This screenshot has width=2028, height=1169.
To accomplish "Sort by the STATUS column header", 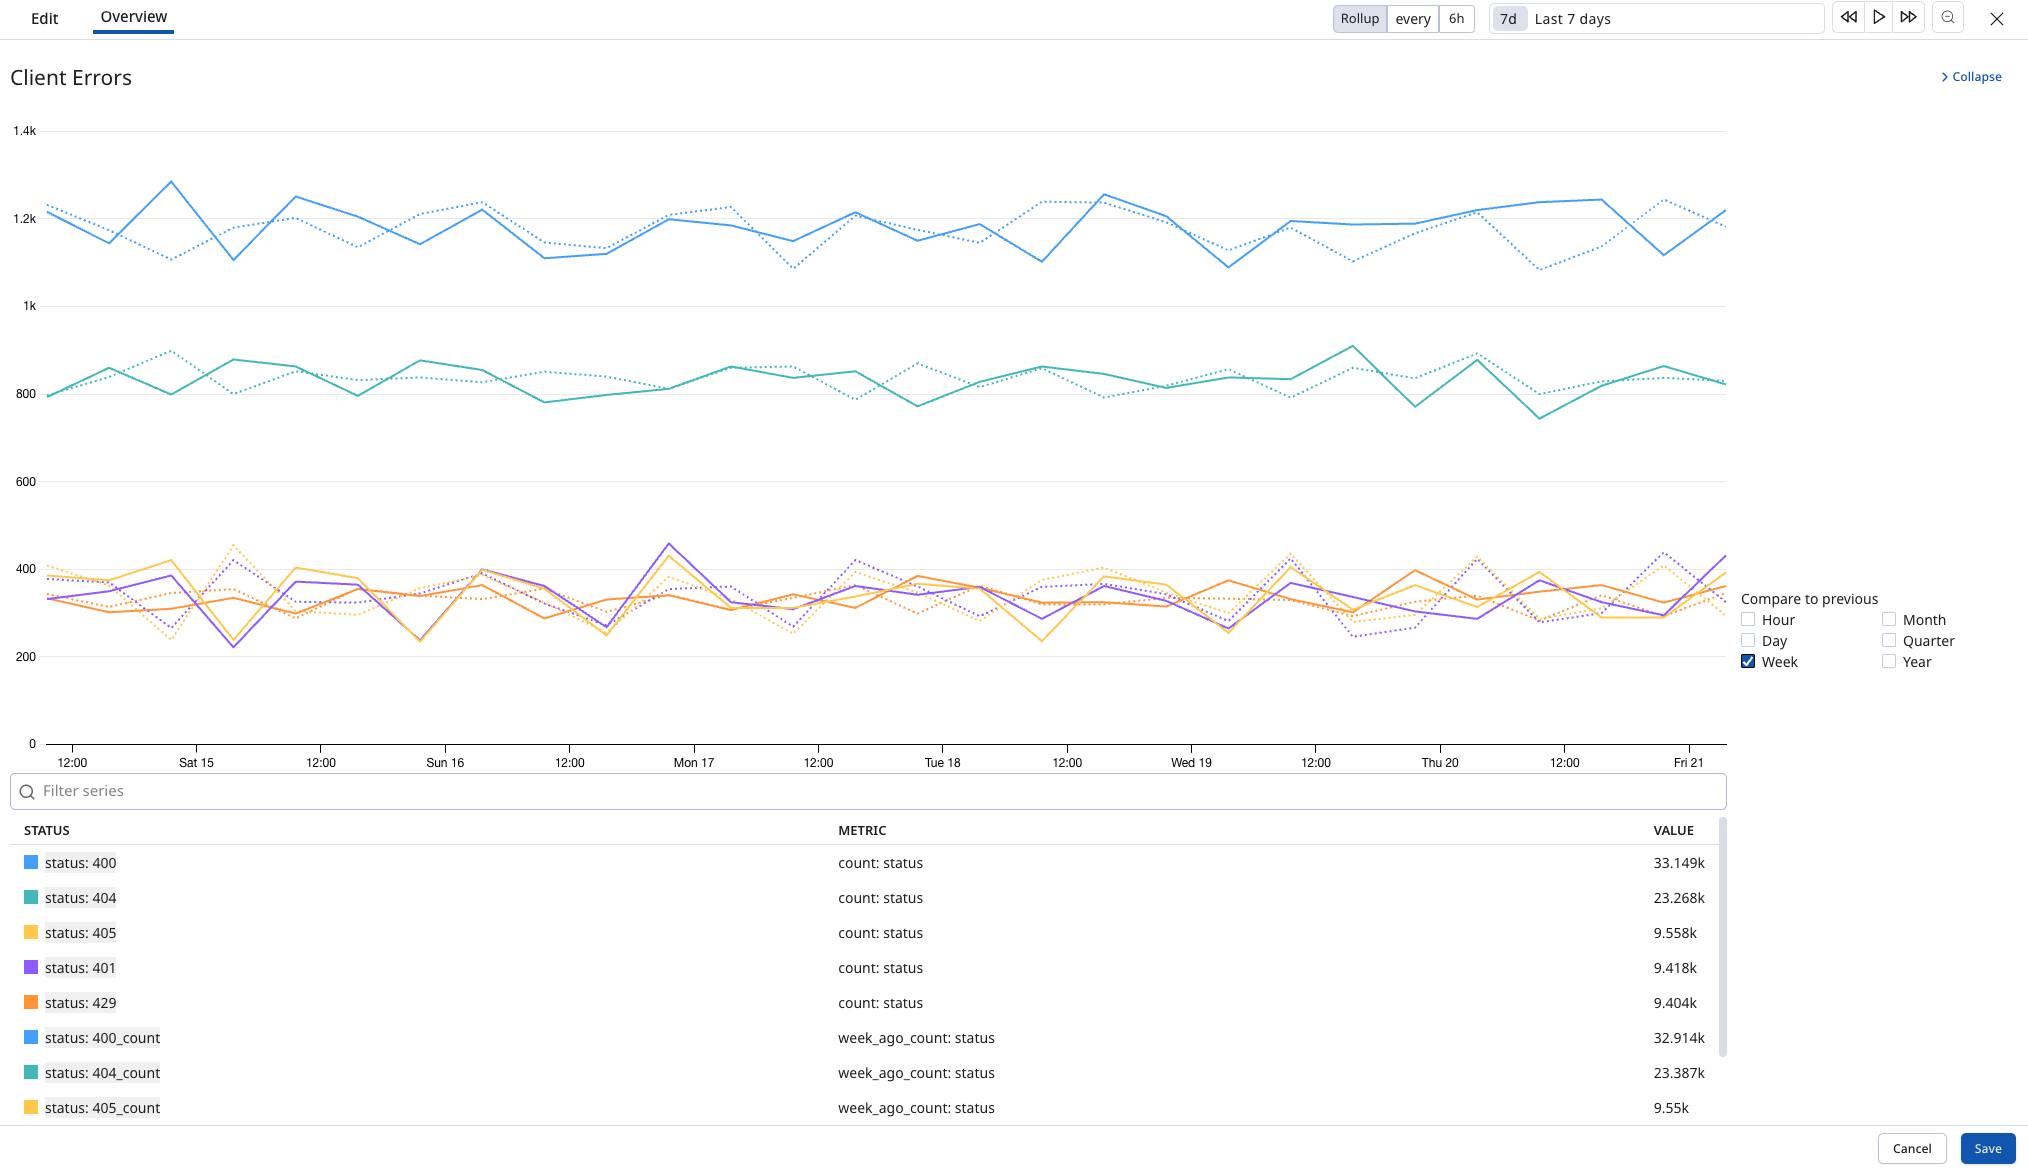I will [x=47, y=831].
